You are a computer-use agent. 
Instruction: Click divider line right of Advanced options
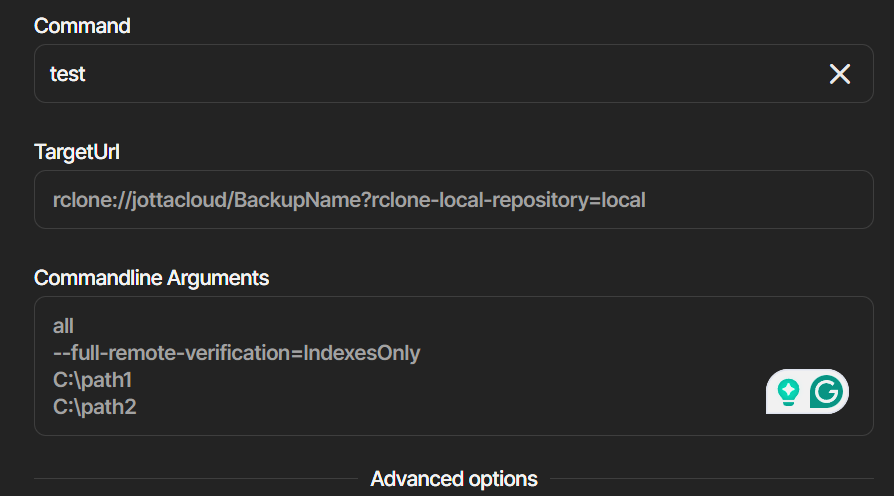click(710, 479)
